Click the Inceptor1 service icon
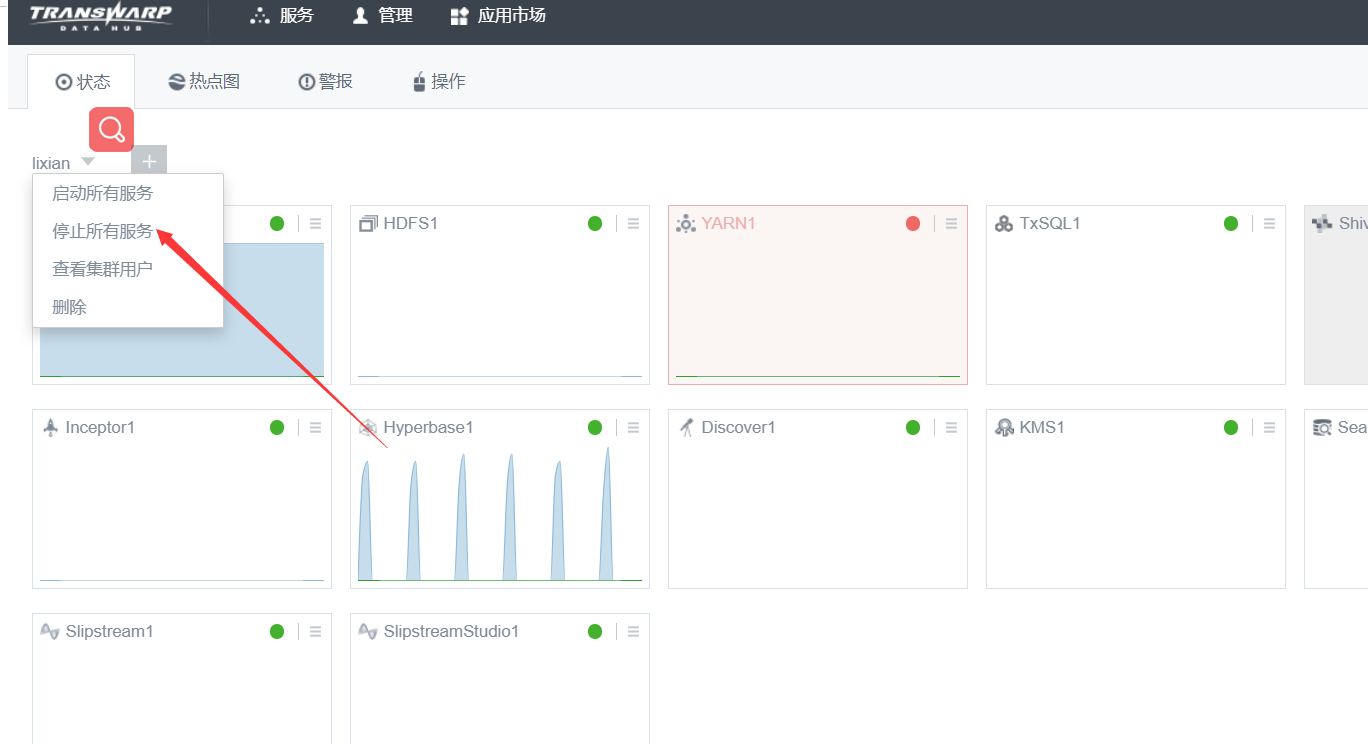The height and width of the screenshot is (744, 1368). click(50, 428)
